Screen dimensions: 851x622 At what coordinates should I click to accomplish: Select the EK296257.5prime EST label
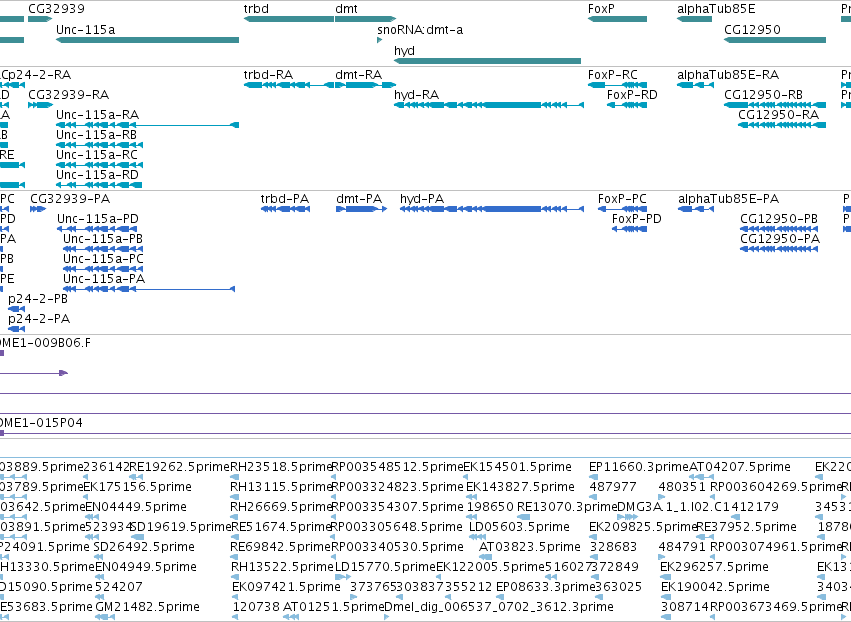[714, 567]
